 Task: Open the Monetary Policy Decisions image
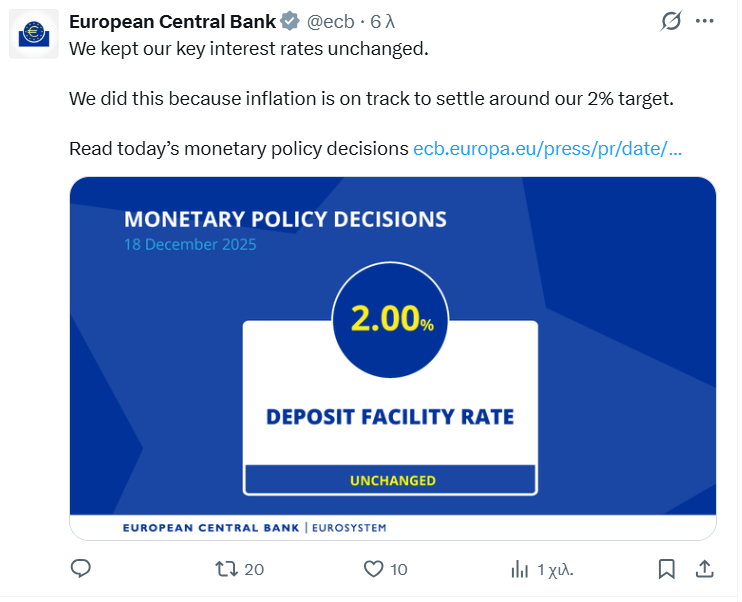tap(392, 358)
